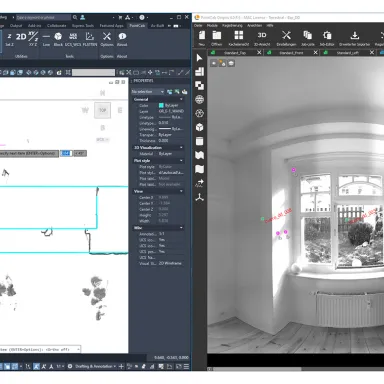
Task: Click the cyan ByLayer color swatch
Action: pyautogui.click(x=161, y=105)
